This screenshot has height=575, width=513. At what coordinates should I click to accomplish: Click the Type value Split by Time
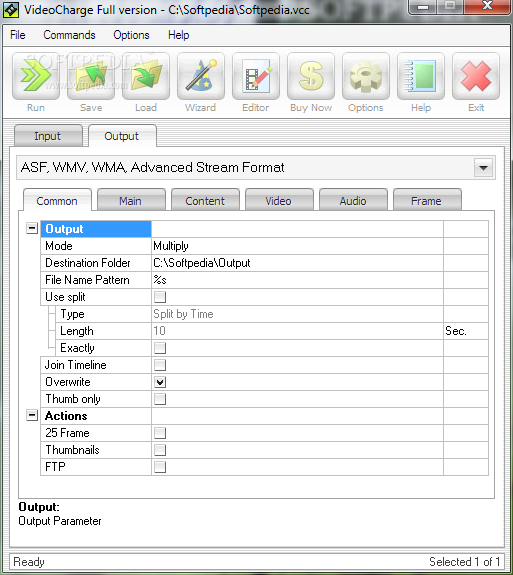(183, 314)
